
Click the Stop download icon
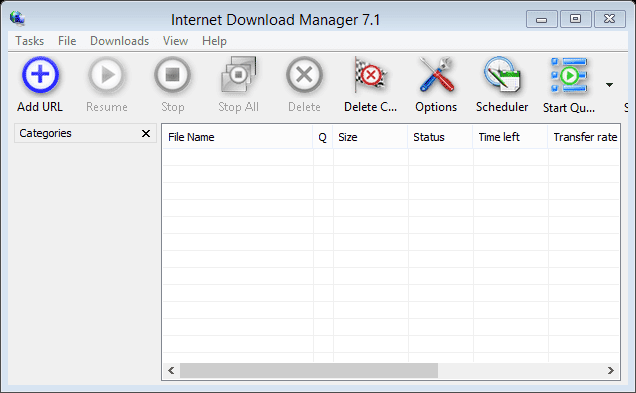click(172, 75)
